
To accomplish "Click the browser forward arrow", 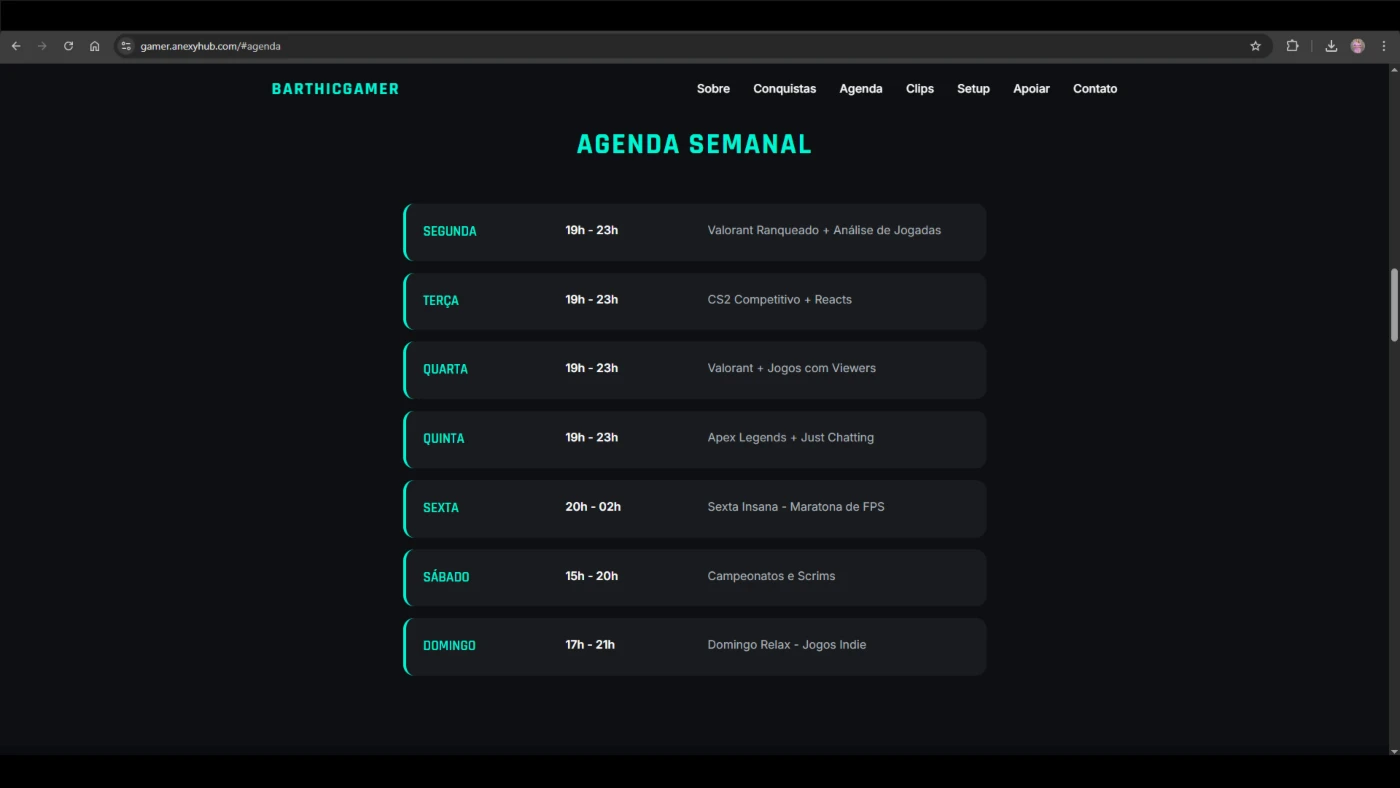I will coord(42,46).
